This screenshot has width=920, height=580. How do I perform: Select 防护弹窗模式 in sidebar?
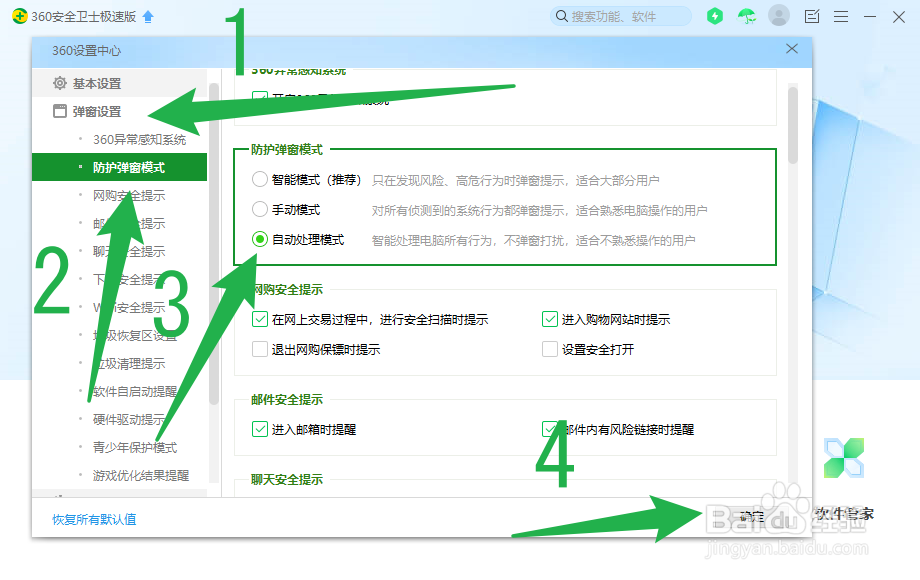pyautogui.click(x=119, y=167)
